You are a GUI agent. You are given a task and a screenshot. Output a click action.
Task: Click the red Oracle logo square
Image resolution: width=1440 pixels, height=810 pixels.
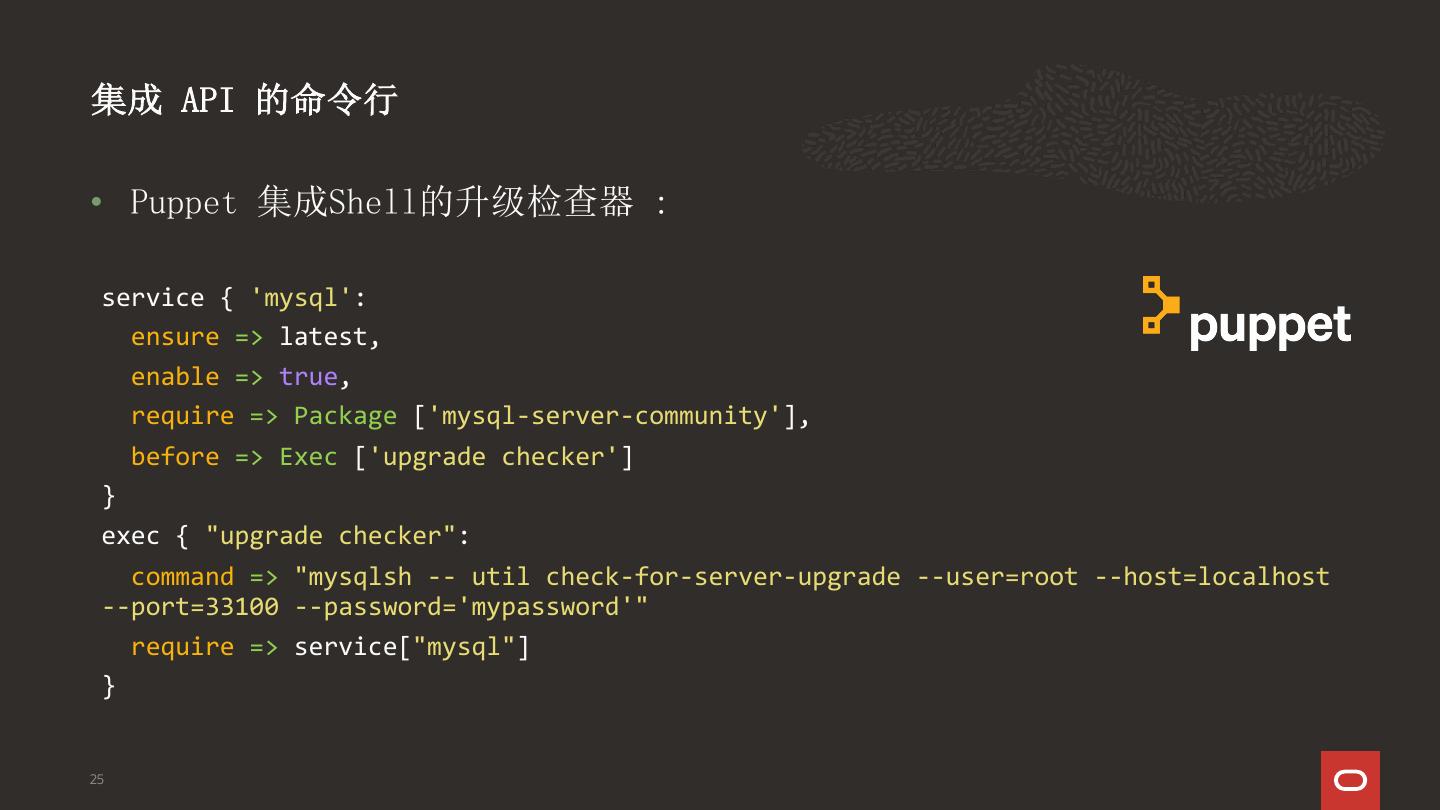click(x=1350, y=780)
